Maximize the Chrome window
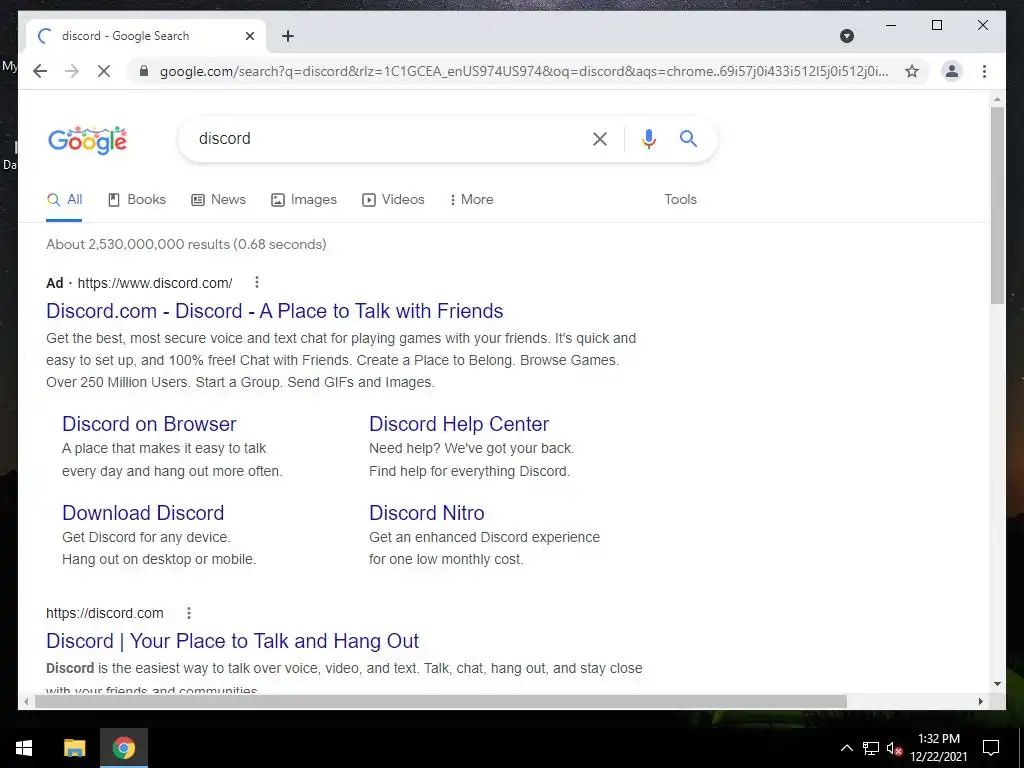1024x768 pixels. pos(936,25)
